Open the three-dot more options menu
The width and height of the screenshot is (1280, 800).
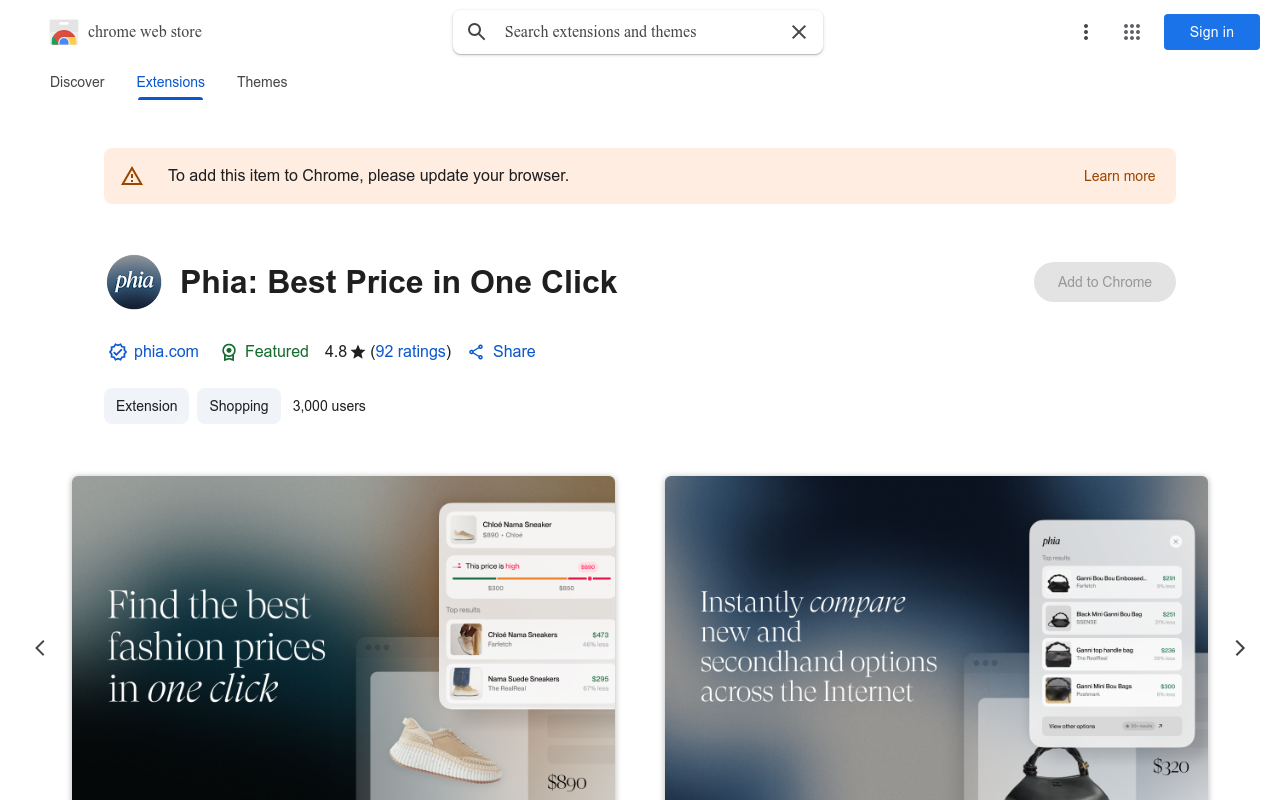tap(1086, 32)
